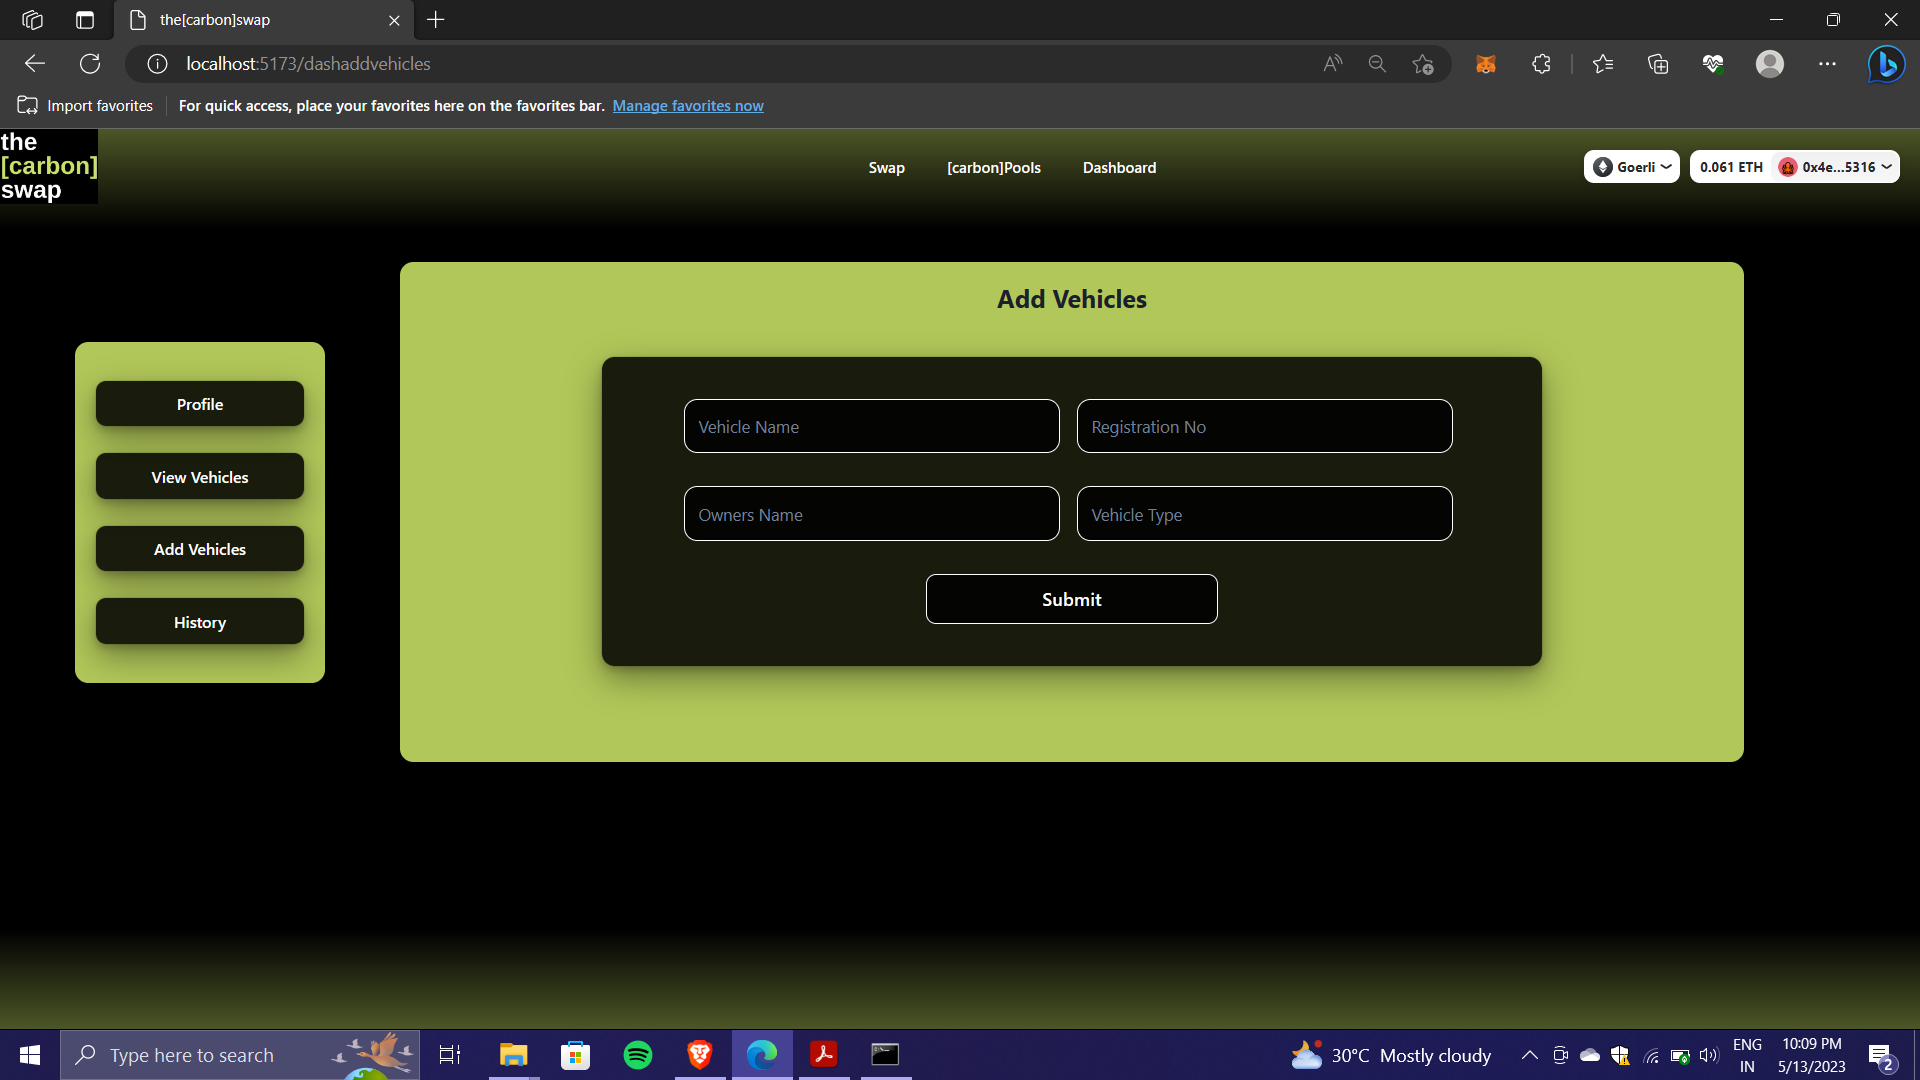Open Collections in the browser toolbar
The height and width of the screenshot is (1080, 1920).
(x=1658, y=63)
